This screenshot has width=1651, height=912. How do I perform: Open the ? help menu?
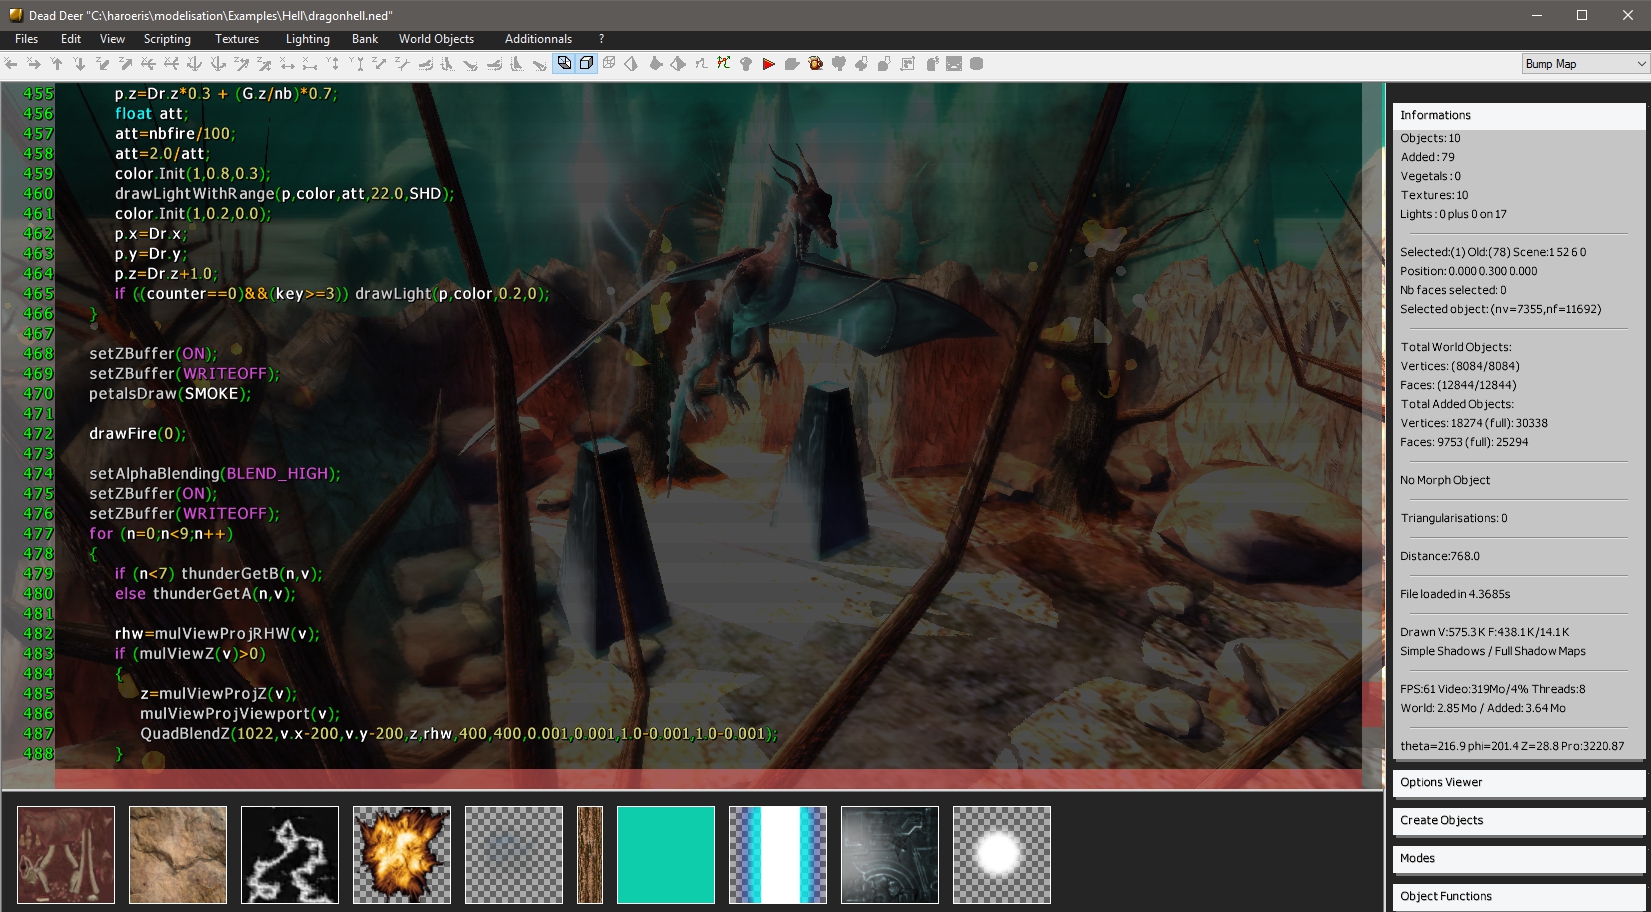(x=601, y=39)
